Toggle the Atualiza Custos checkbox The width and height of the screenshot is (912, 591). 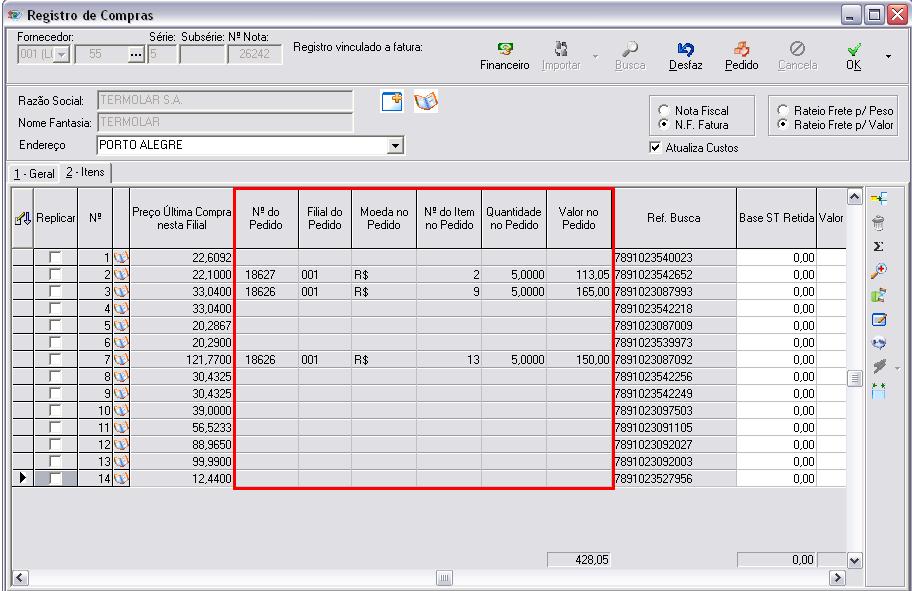[656, 148]
